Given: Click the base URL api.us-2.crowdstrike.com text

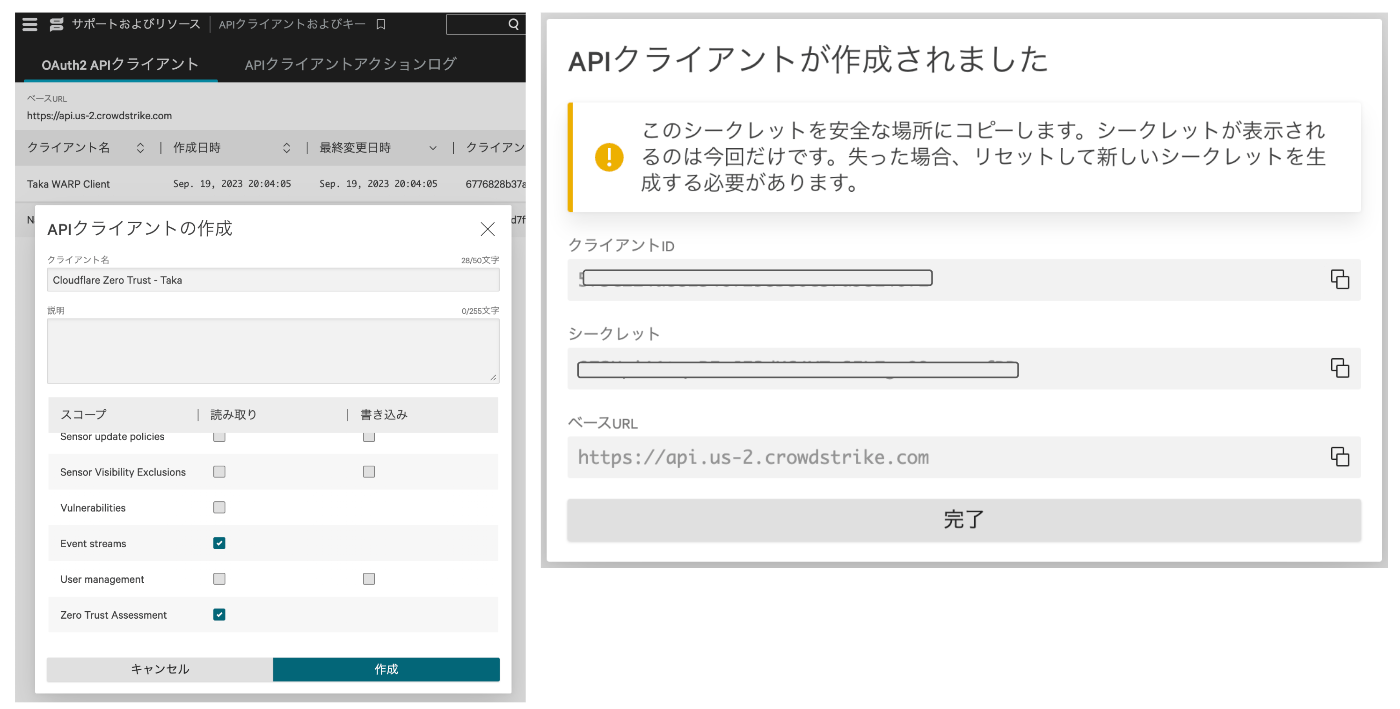Looking at the screenshot, I should 99,116.
